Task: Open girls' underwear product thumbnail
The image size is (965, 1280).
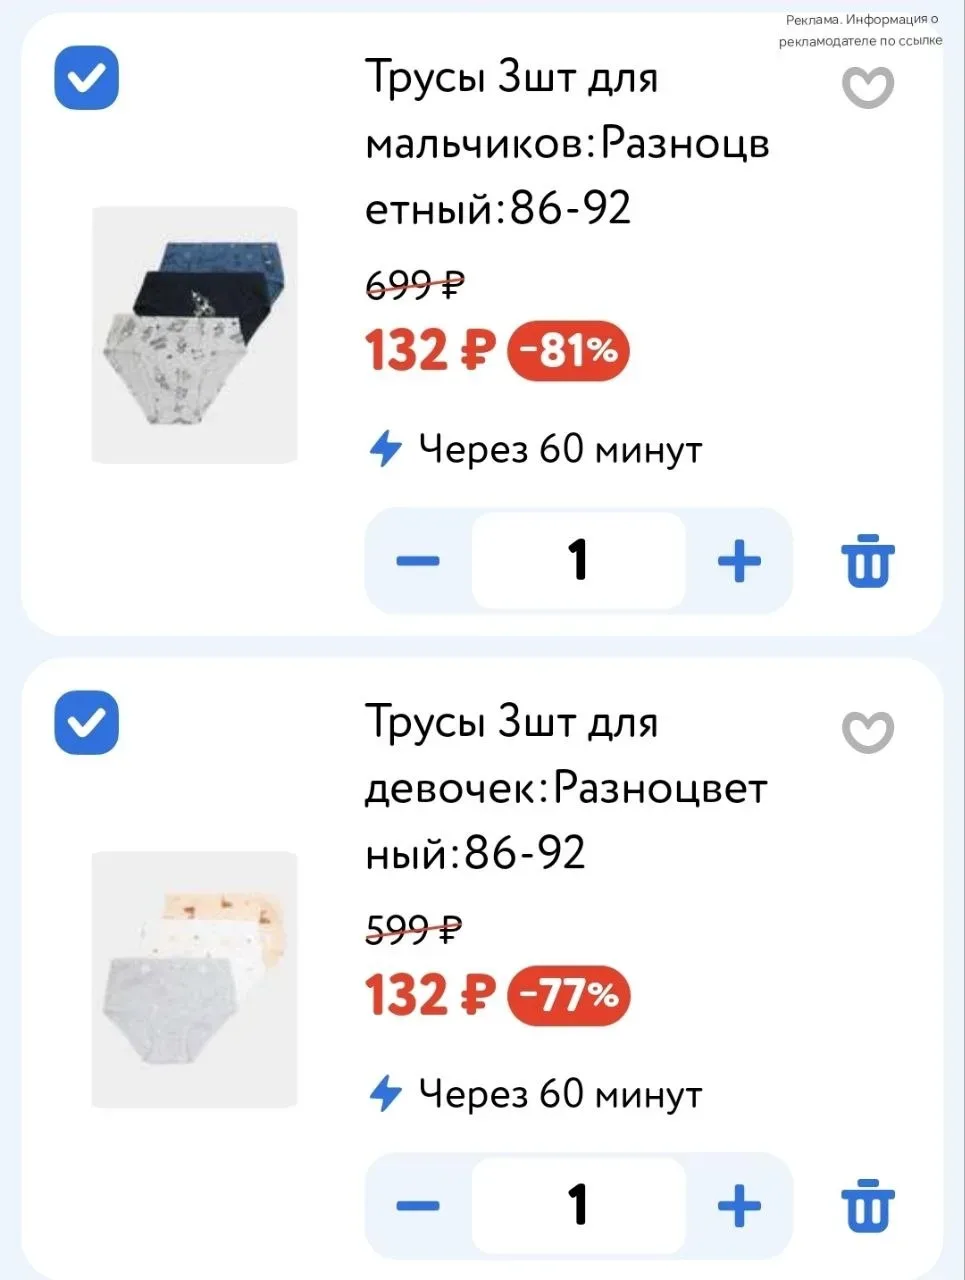Action: coord(195,980)
